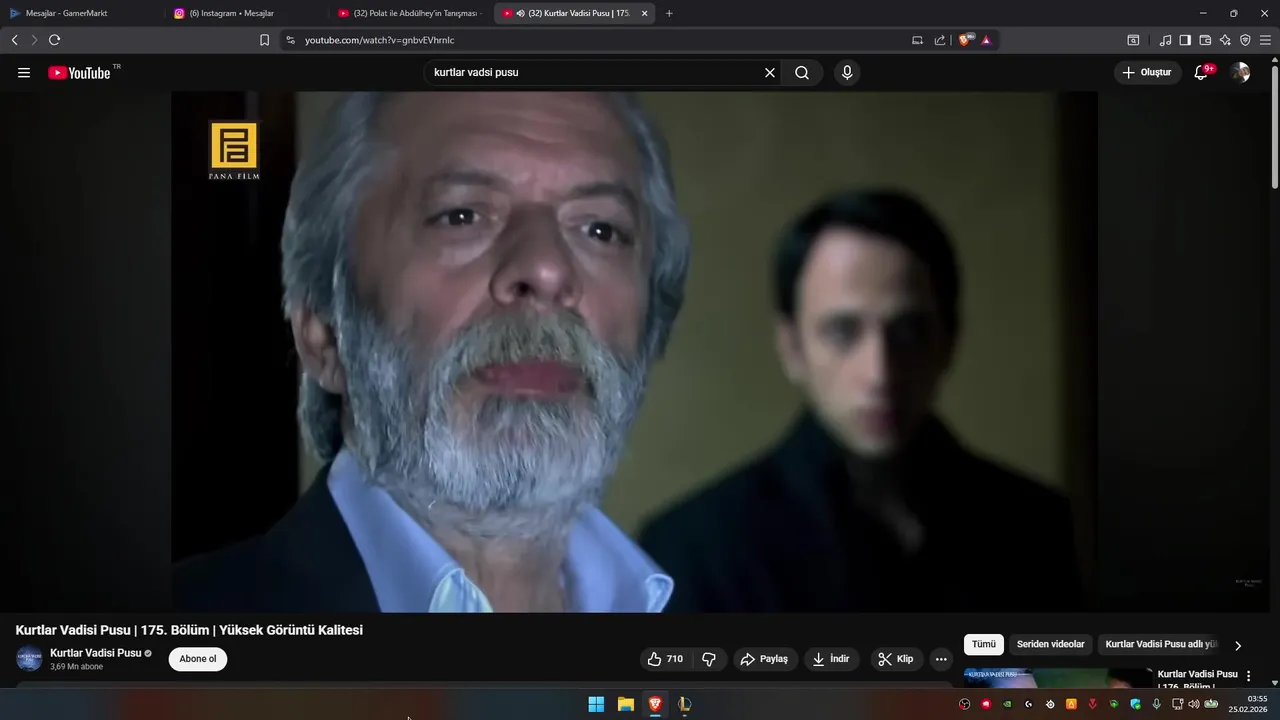Close the active Kurtlar Vadisi Pusu tab
This screenshot has height=720, width=1280.
point(644,13)
